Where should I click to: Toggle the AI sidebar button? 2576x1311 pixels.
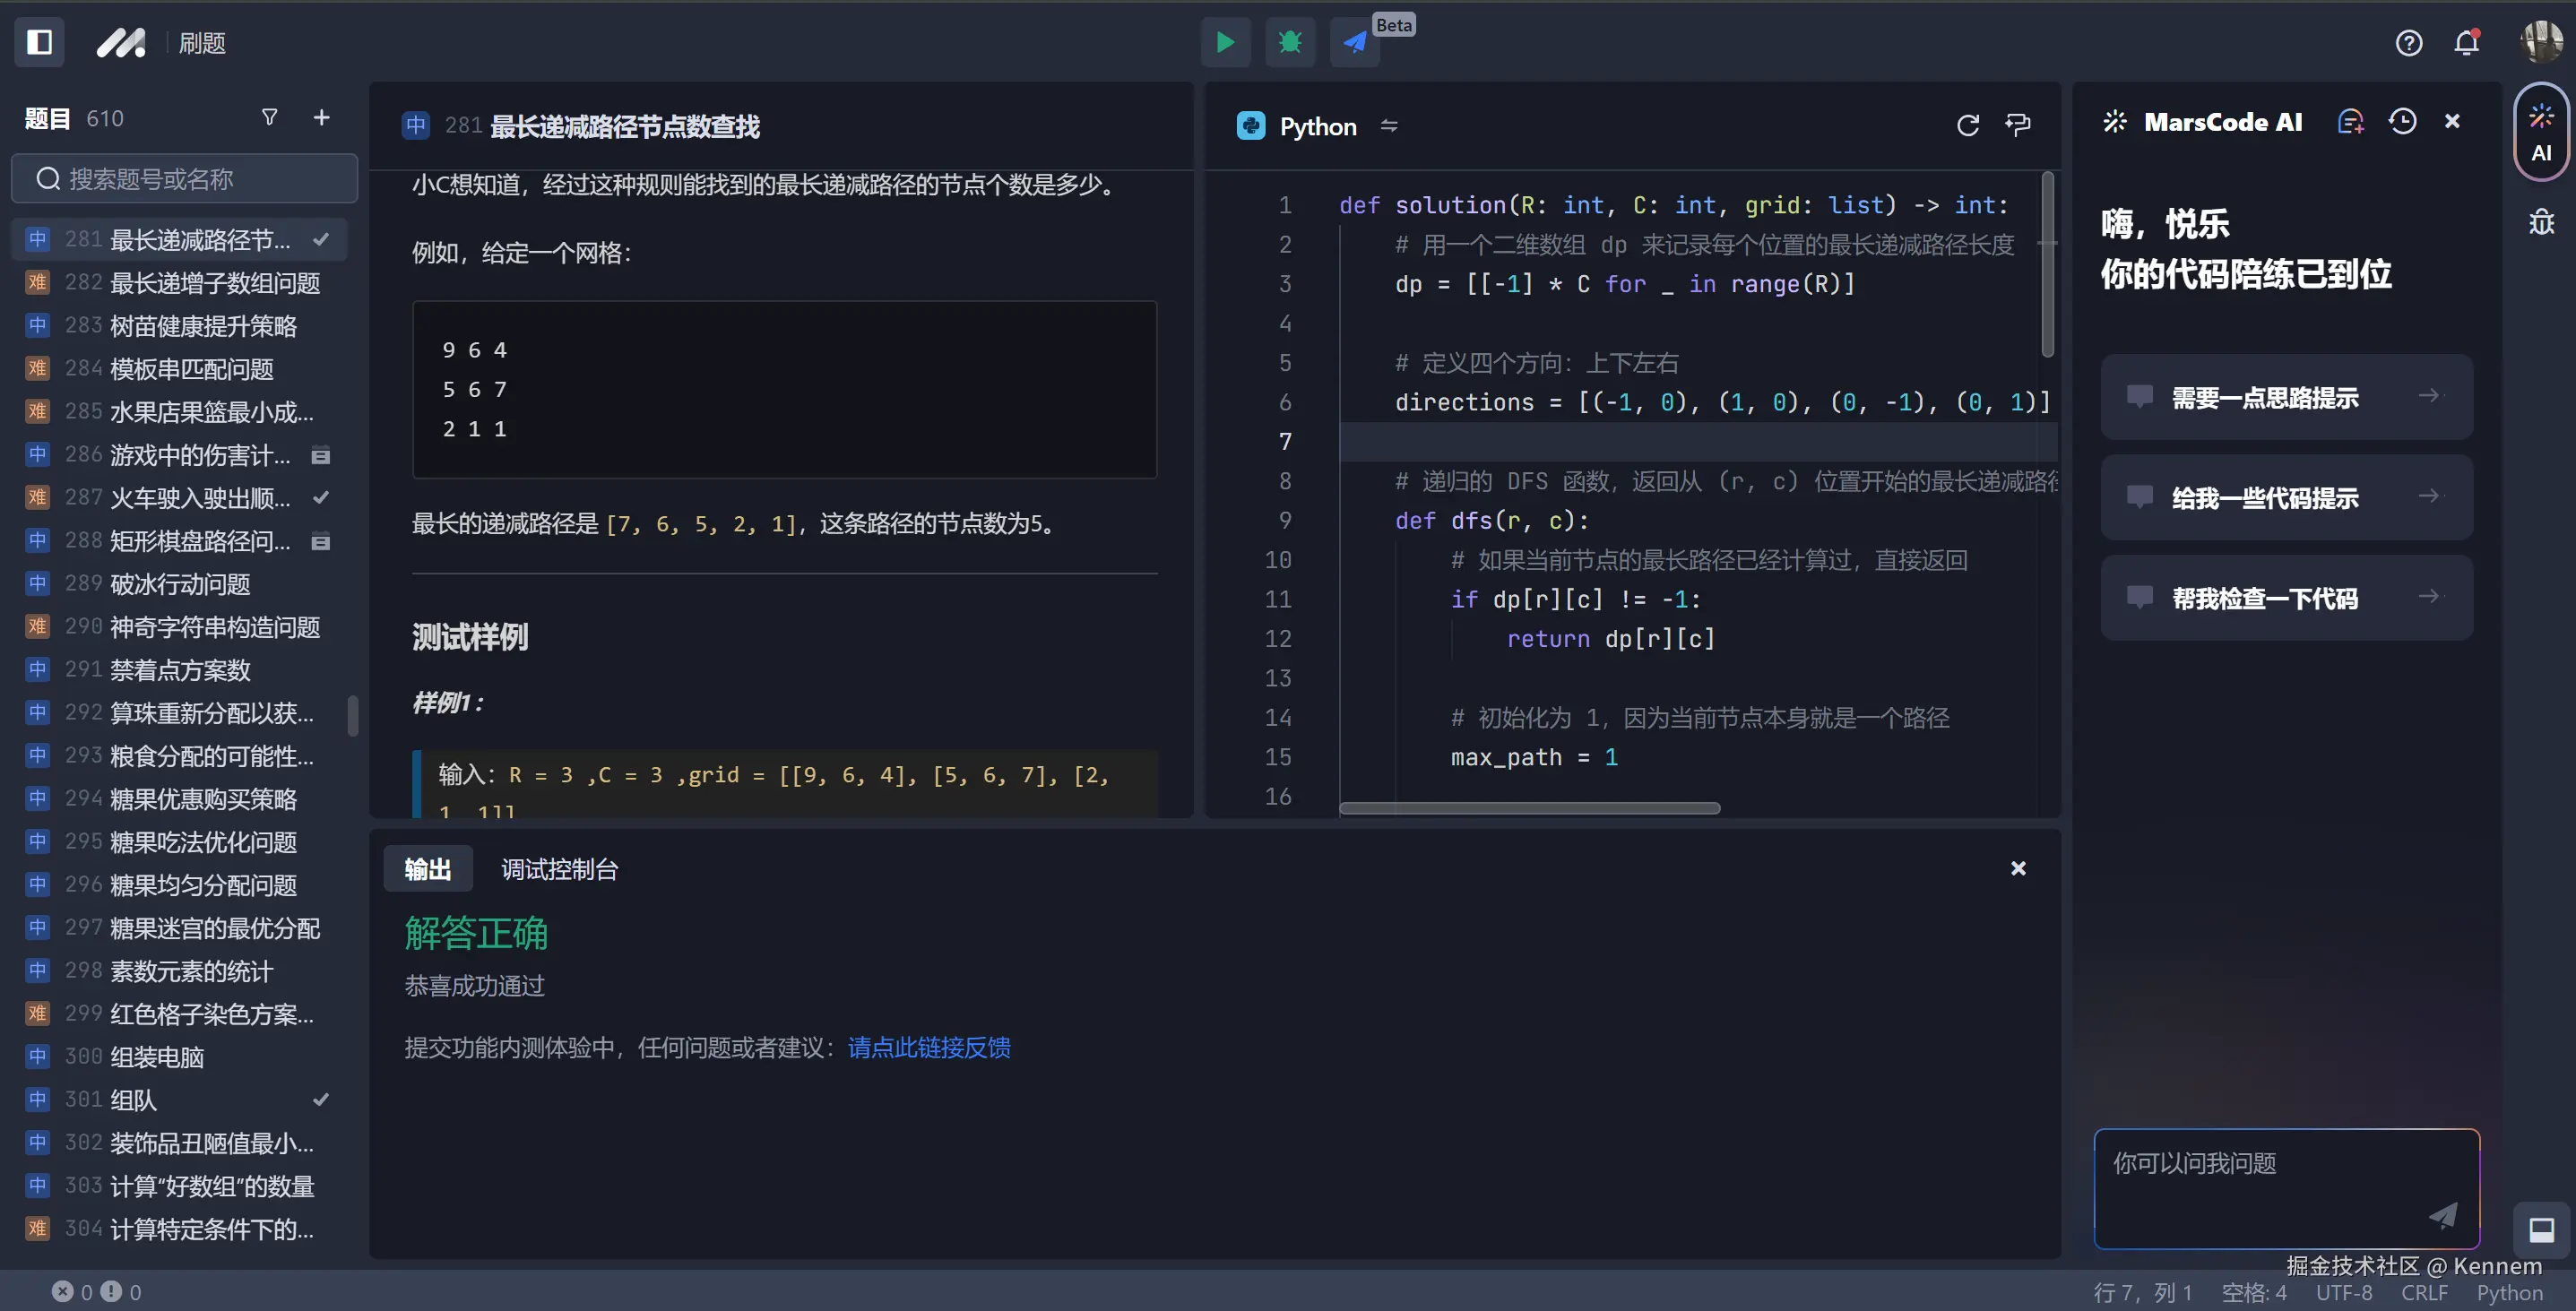[2540, 133]
